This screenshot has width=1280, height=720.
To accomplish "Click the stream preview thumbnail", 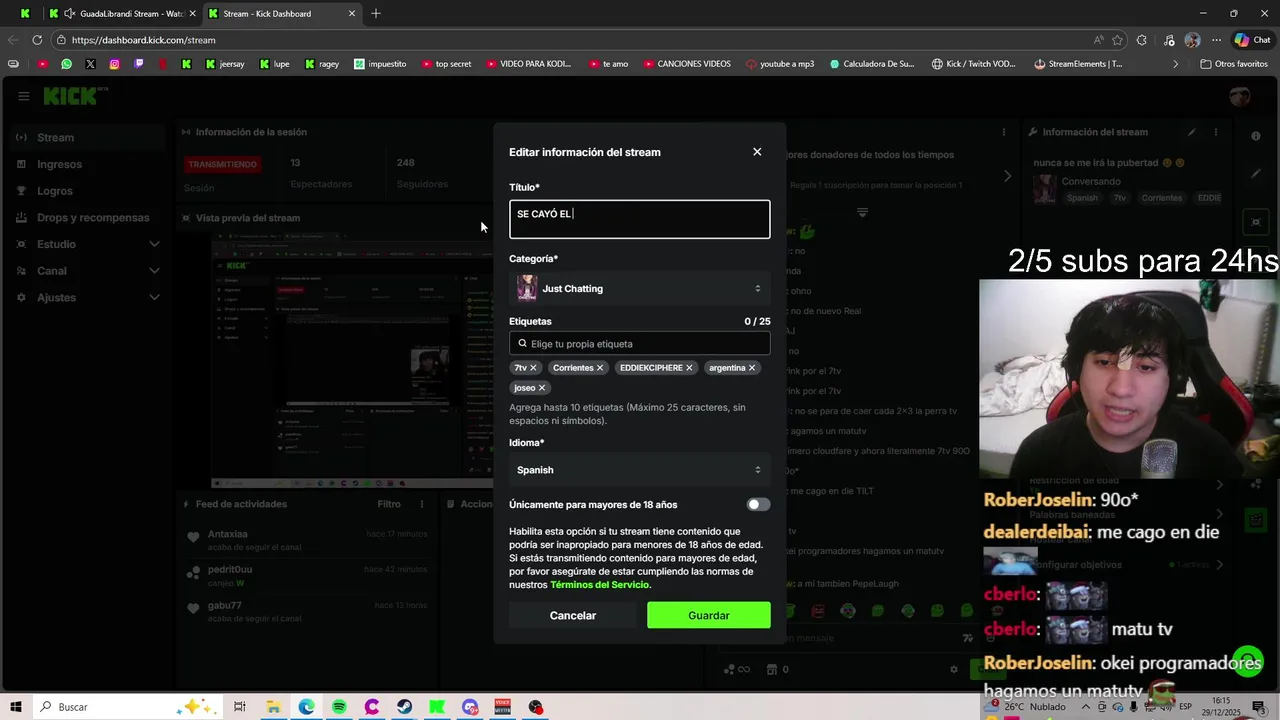I will [352, 361].
